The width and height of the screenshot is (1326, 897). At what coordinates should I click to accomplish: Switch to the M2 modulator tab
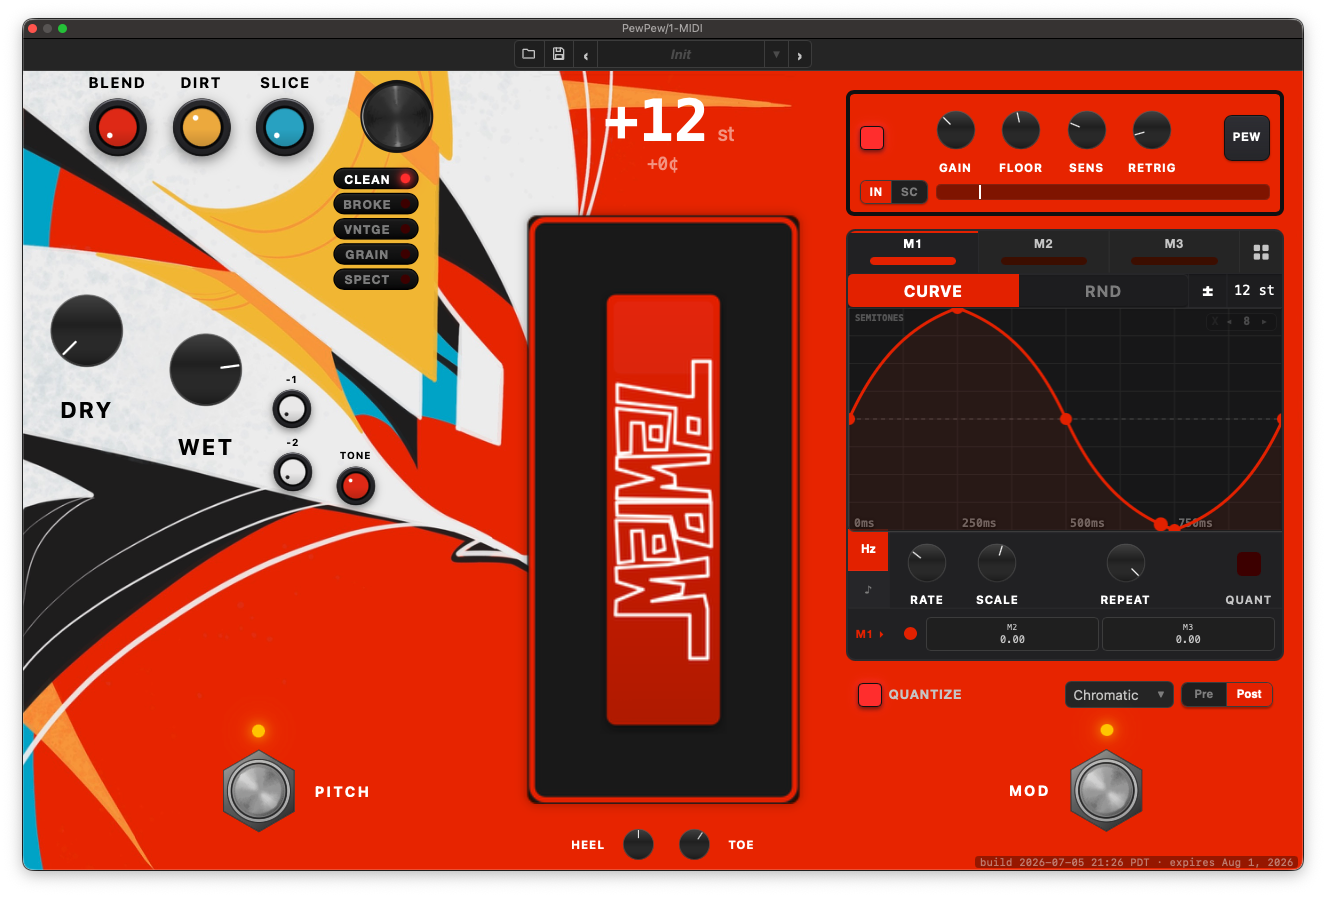tap(1043, 251)
